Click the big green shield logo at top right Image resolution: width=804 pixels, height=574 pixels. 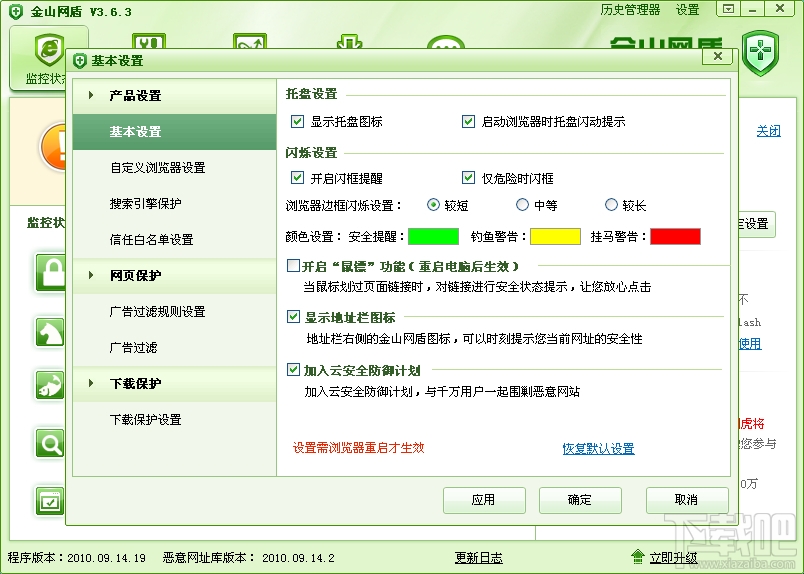(760, 53)
